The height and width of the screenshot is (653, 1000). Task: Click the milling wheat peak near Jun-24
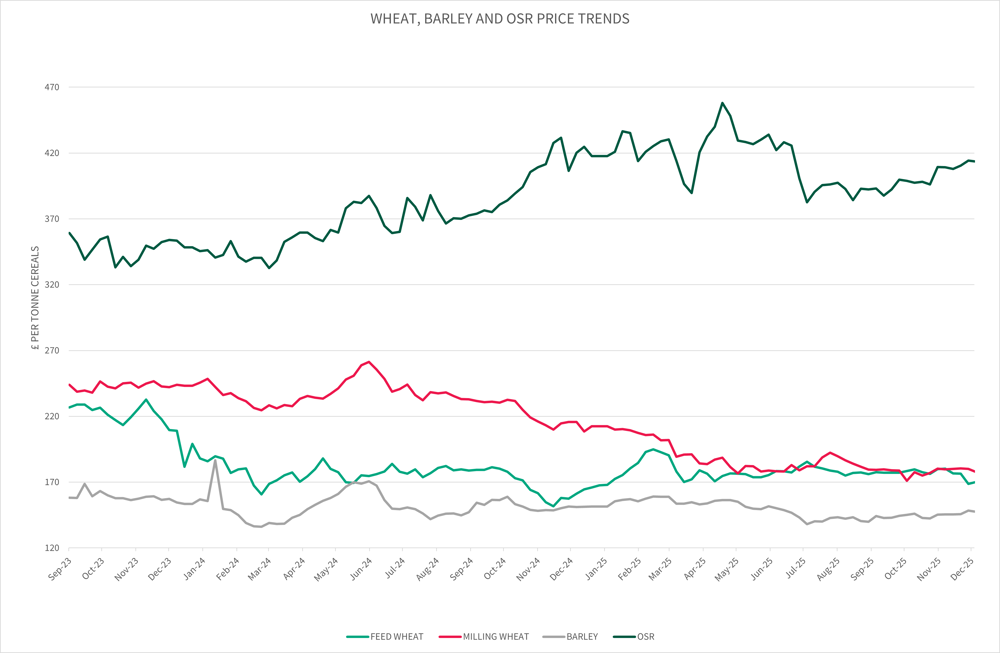click(x=369, y=362)
